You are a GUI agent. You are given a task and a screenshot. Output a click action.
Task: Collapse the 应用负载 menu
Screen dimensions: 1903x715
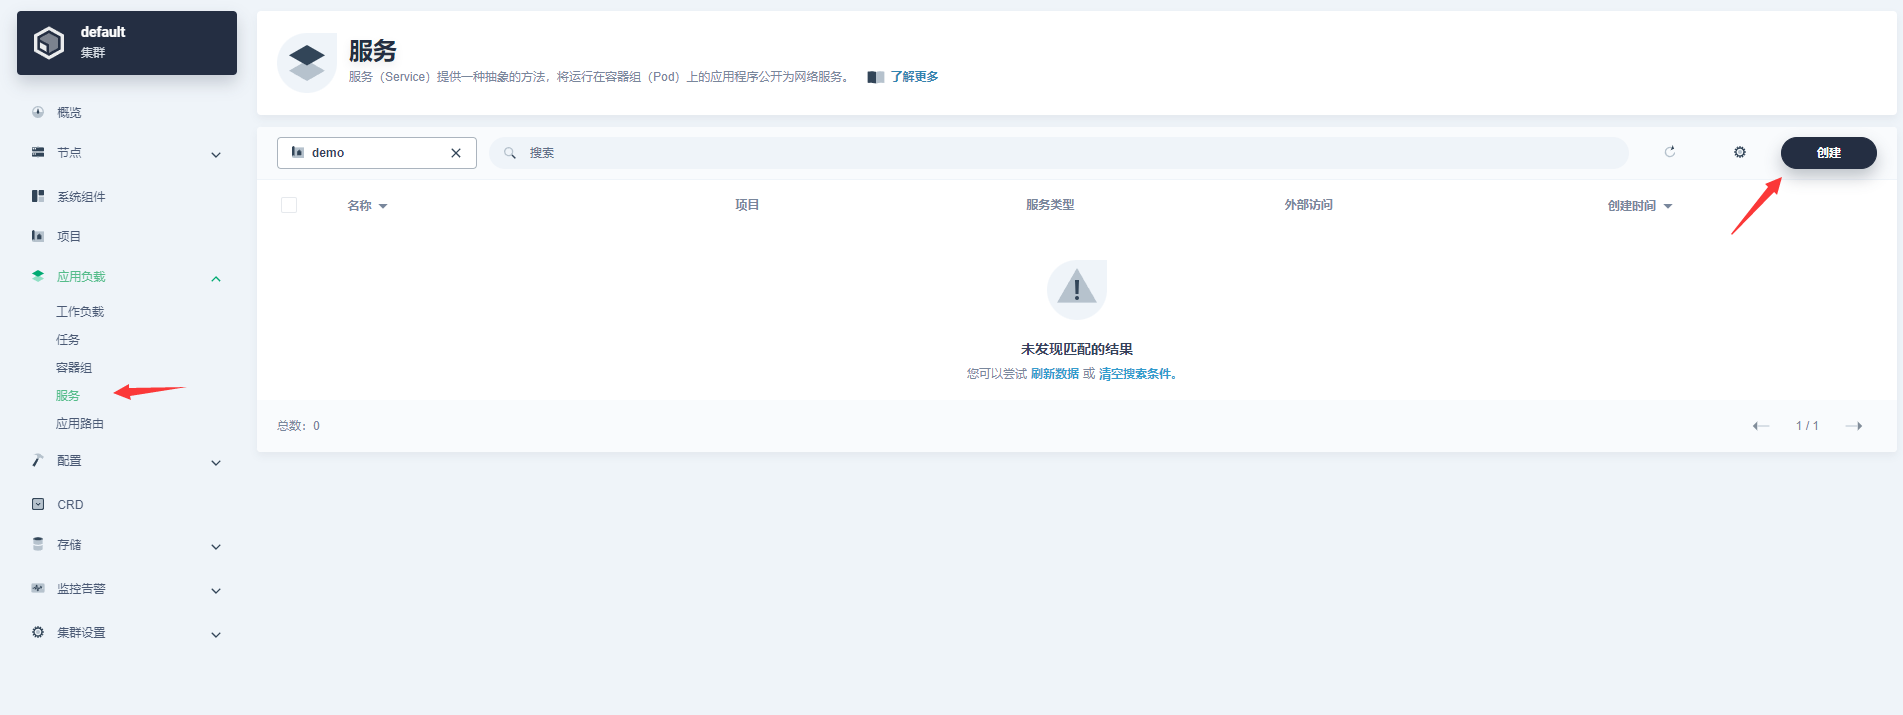tap(216, 278)
